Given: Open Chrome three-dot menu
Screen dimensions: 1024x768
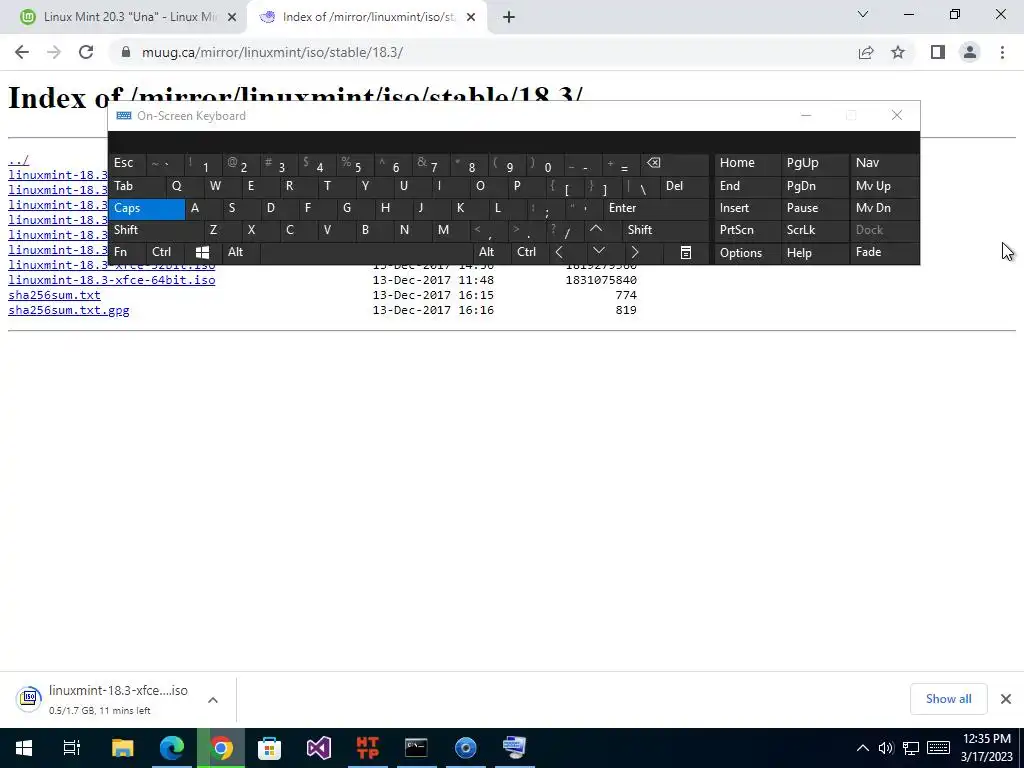Looking at the screenshot, I should (1002, 52).
